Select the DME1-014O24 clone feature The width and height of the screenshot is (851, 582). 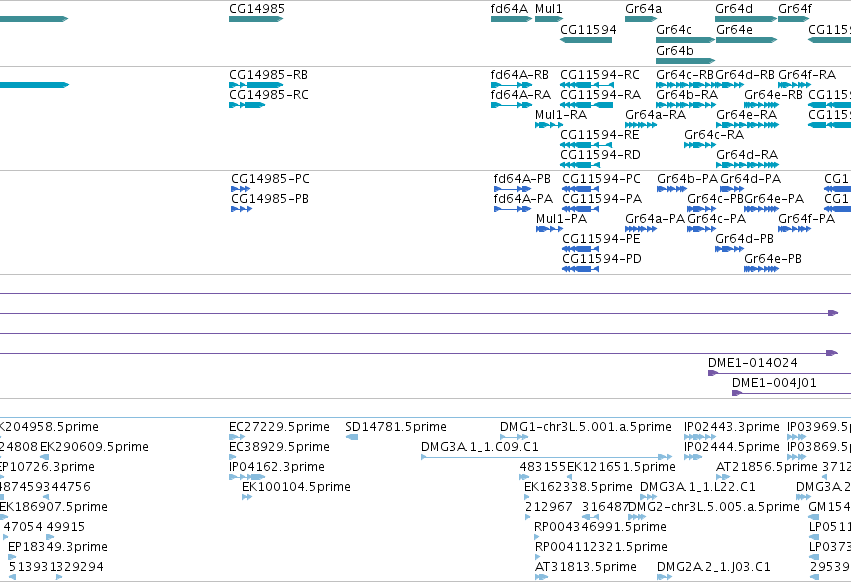779,373
